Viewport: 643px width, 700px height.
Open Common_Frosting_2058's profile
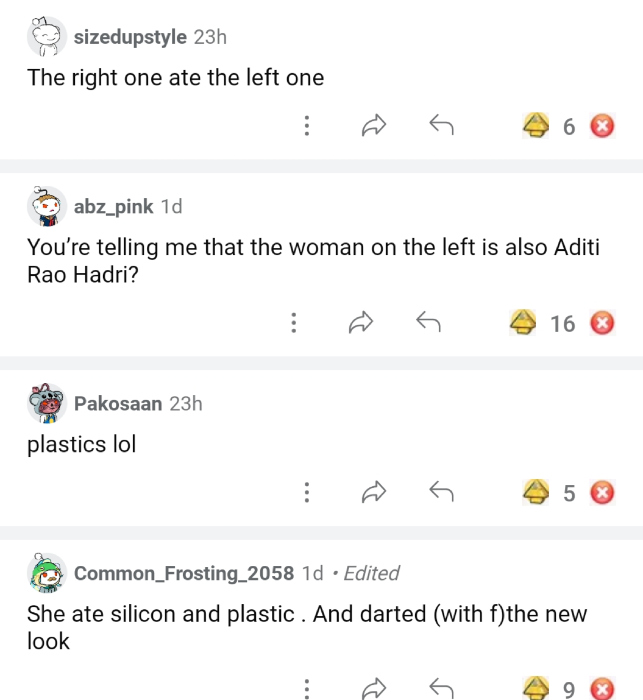coord(184,573)
